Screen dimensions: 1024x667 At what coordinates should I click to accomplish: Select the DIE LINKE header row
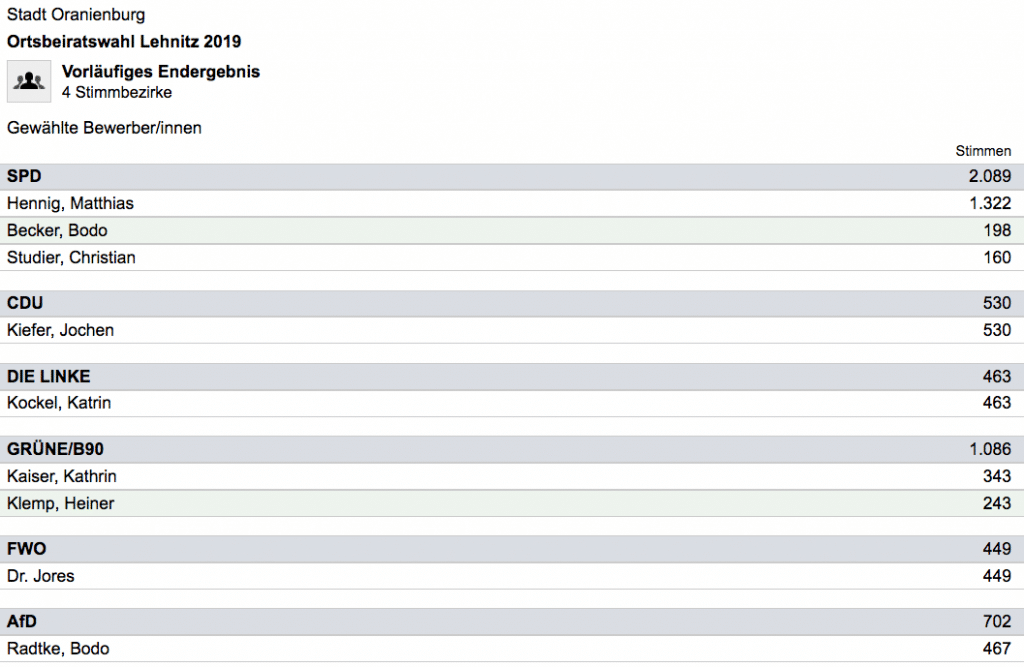point(512,377)
